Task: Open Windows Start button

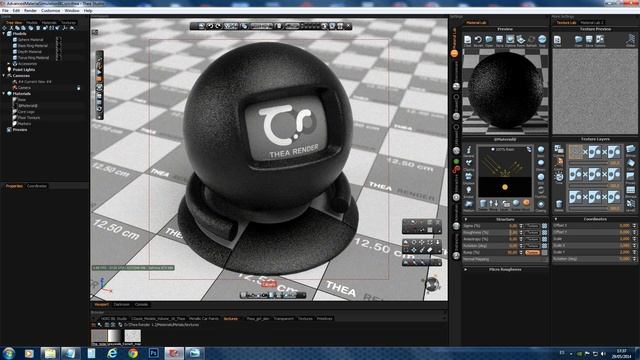Action: (x=9, y=353)
